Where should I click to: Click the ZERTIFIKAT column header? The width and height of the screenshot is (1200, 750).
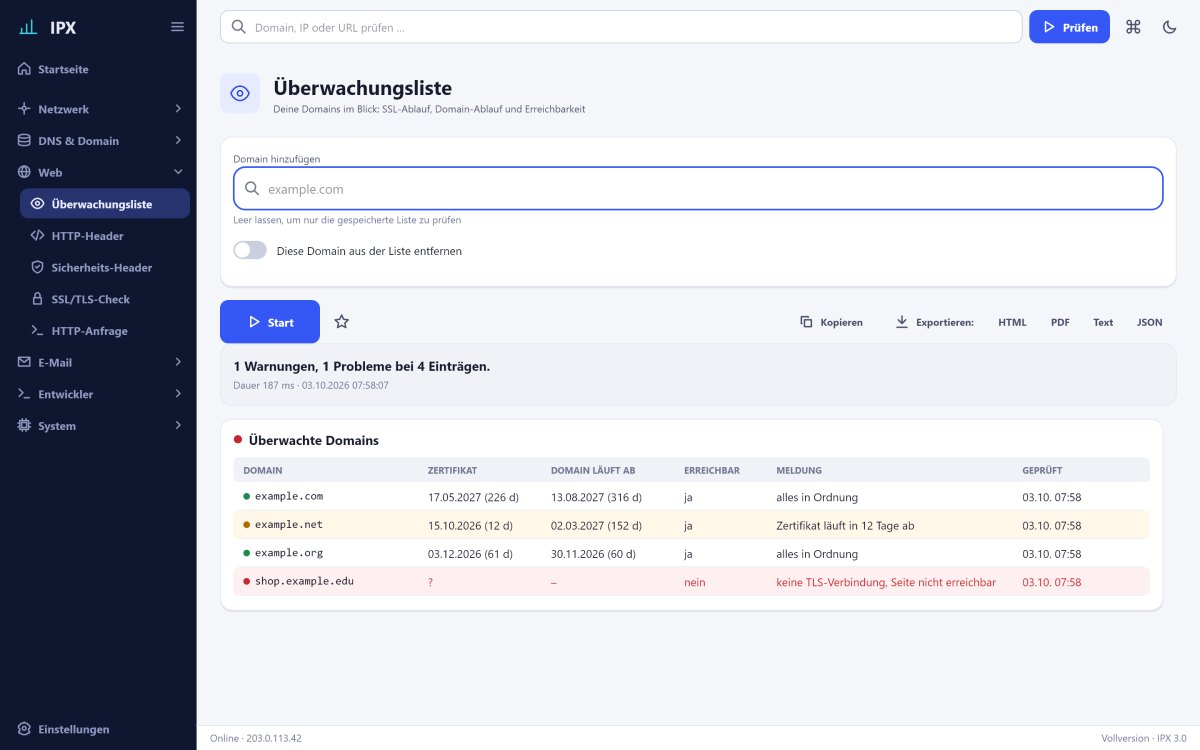point(452,470)
